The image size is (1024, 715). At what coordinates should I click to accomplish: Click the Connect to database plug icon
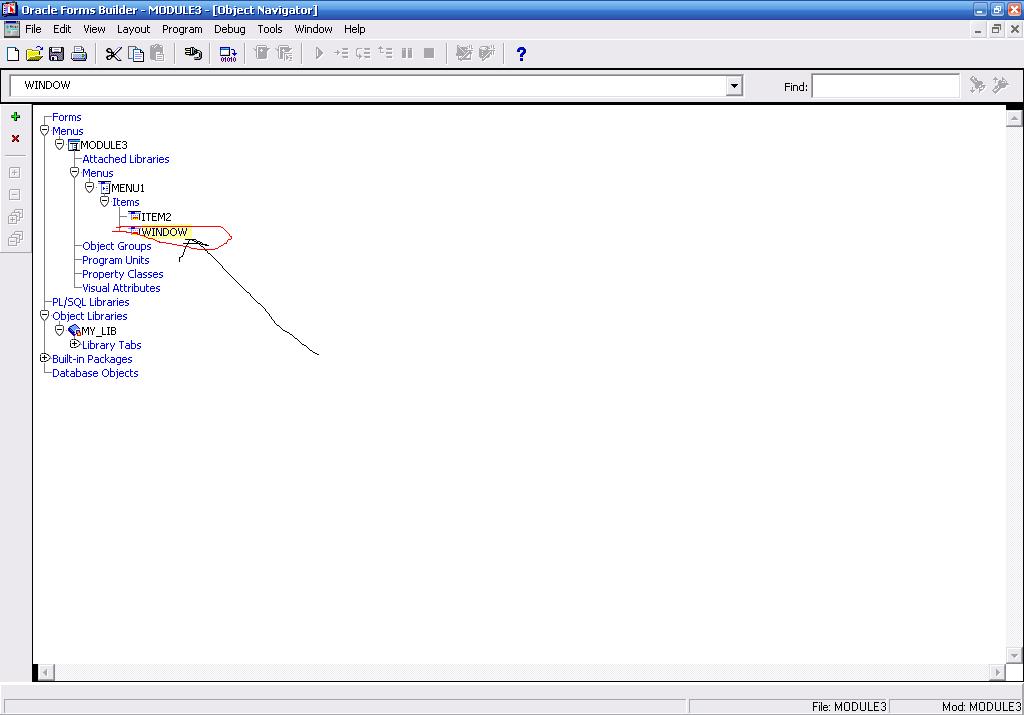click(x=193, y=54)
